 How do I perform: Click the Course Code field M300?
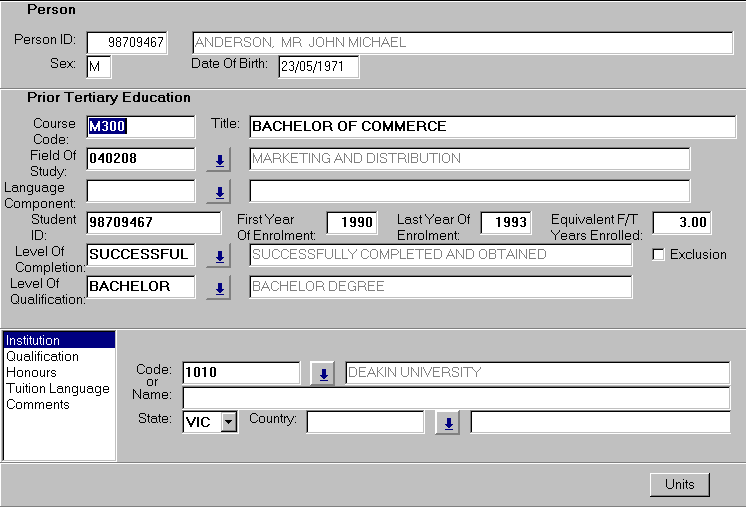140,127
